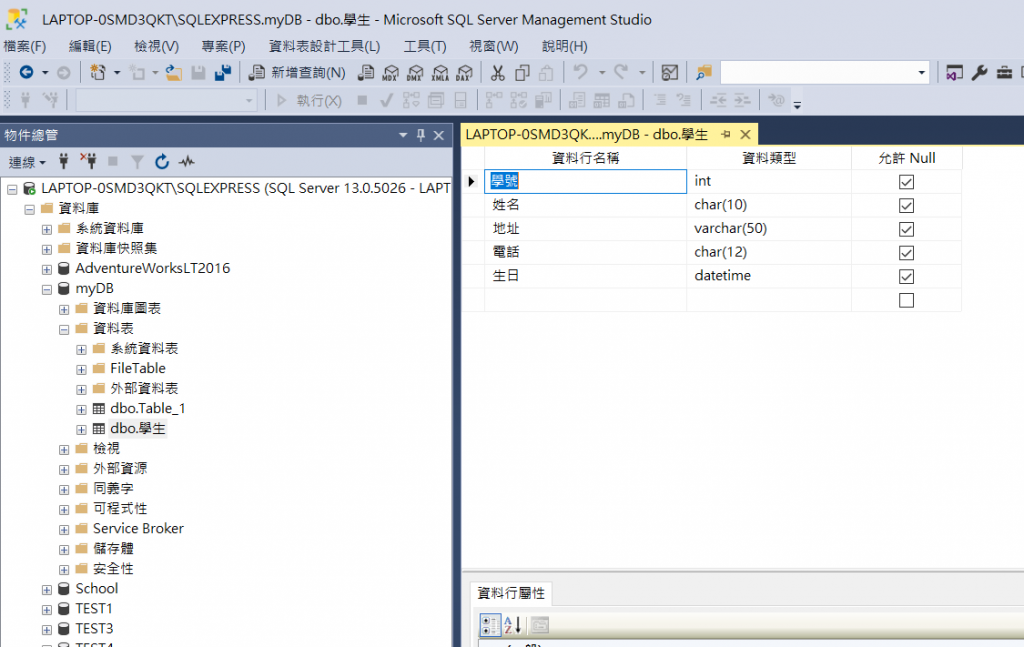Click the varchar(50) data type cell

coord(769,229)
